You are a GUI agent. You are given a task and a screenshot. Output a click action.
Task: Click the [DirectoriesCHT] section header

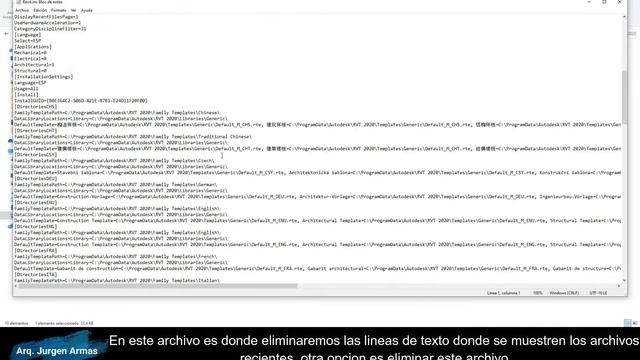coord(36,131)
